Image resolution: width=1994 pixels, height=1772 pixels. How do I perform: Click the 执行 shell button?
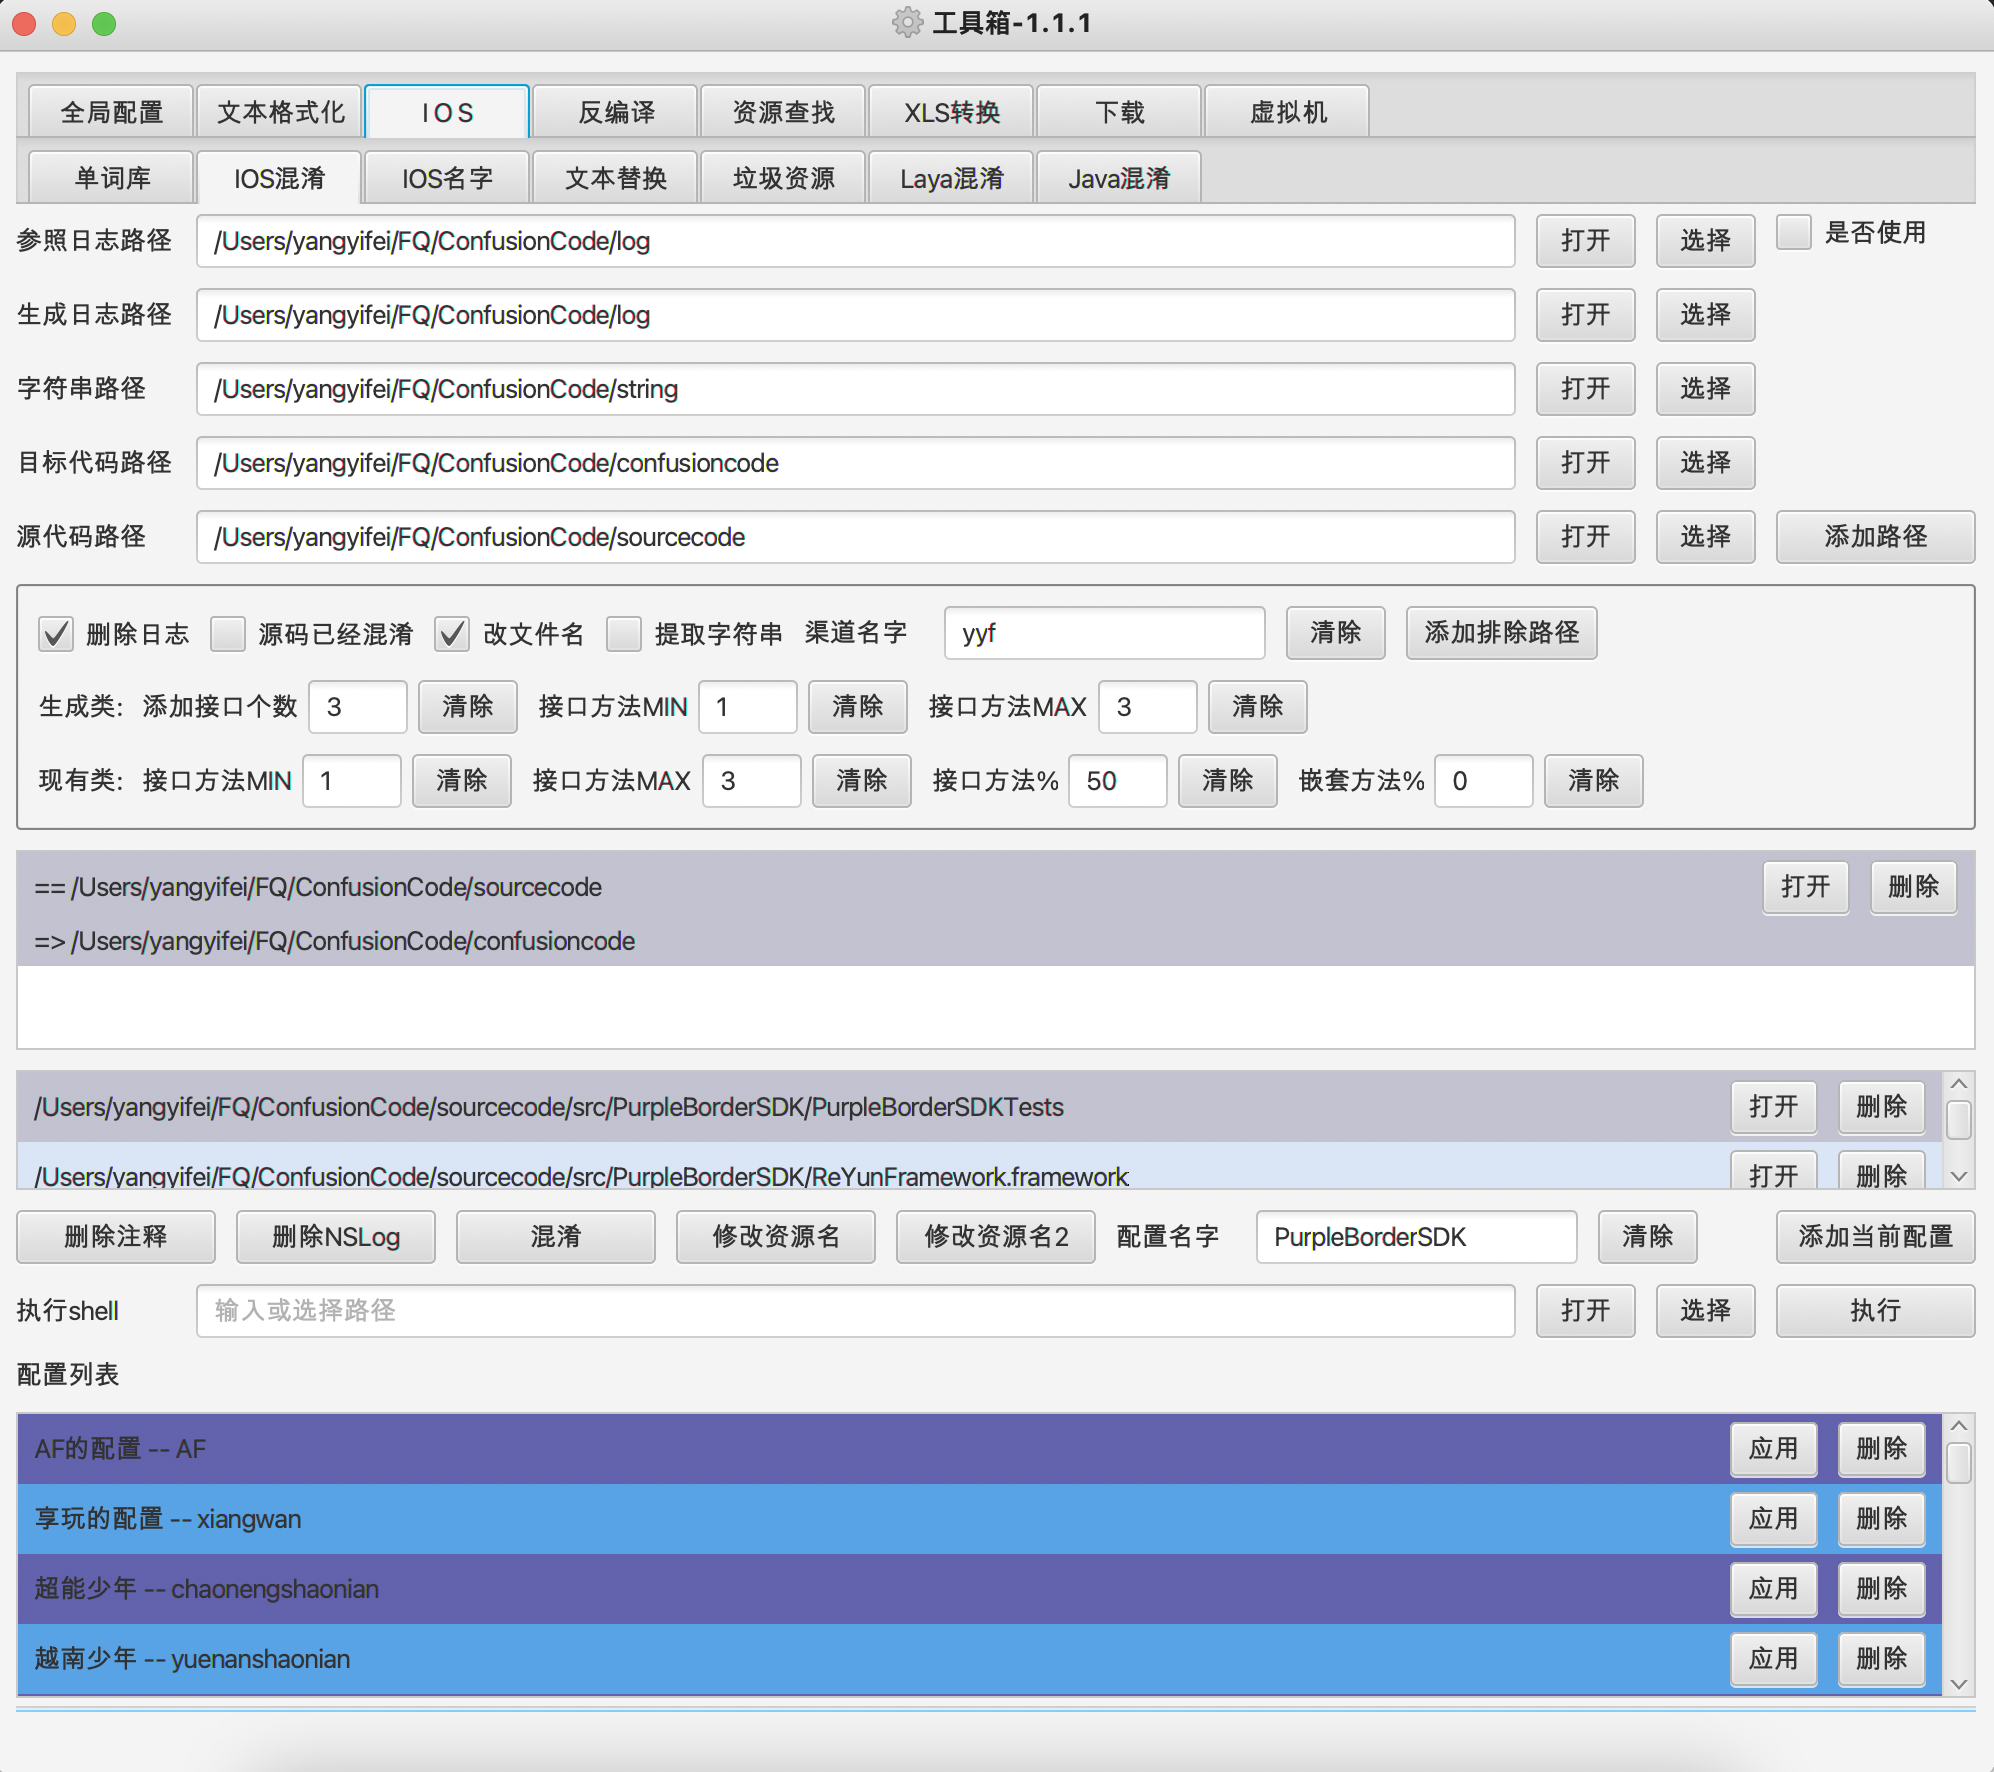1876,1311
